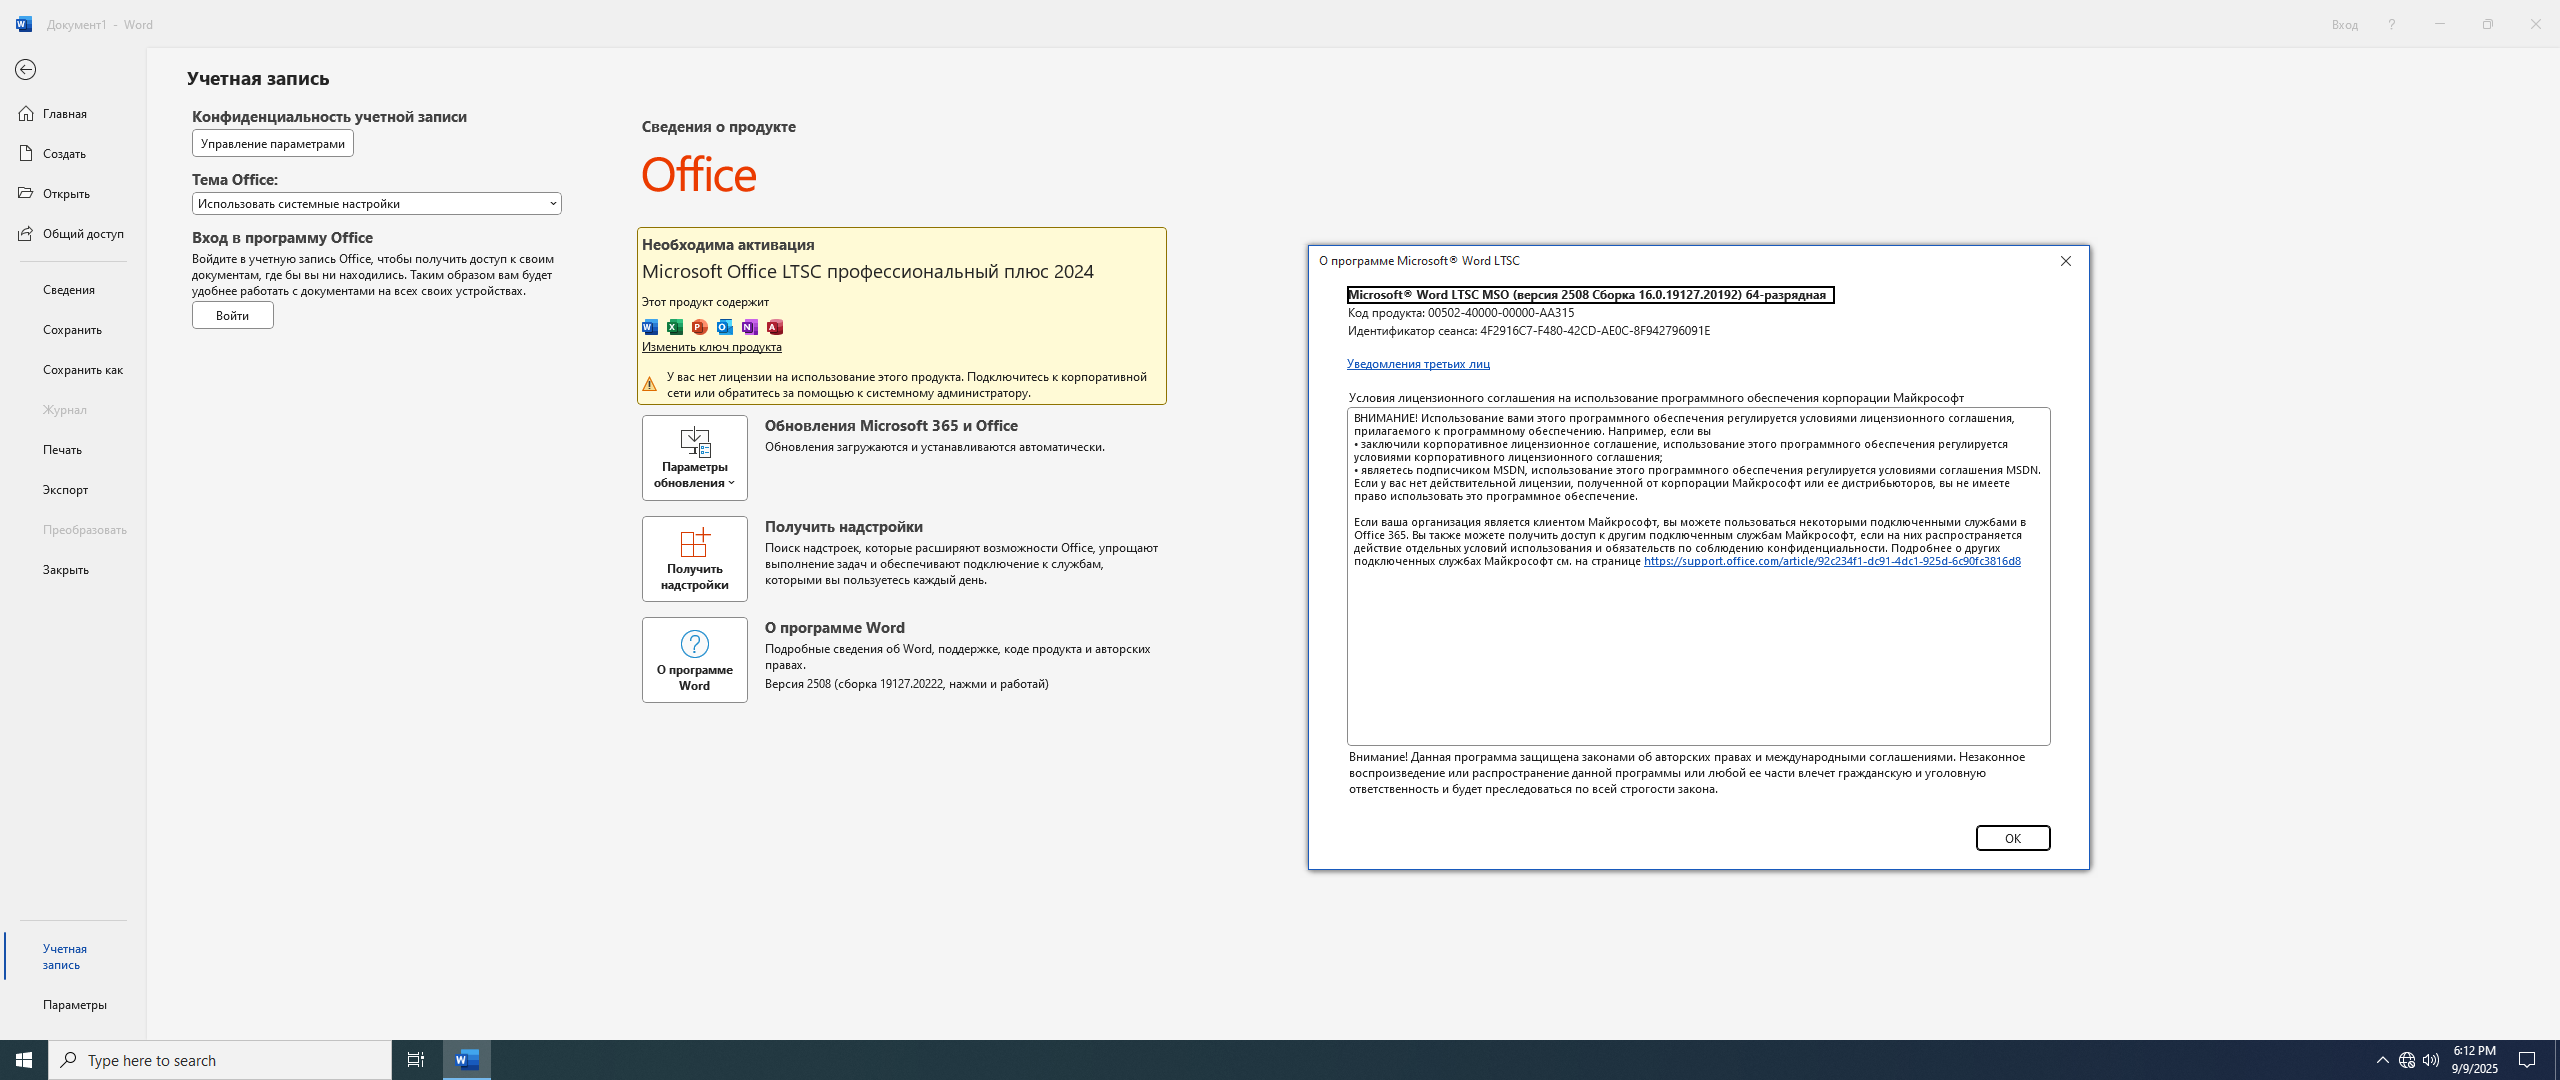Click the Word taskbar icon
Viewport: 2560px width, 1080px height.
click(467, 1060)
